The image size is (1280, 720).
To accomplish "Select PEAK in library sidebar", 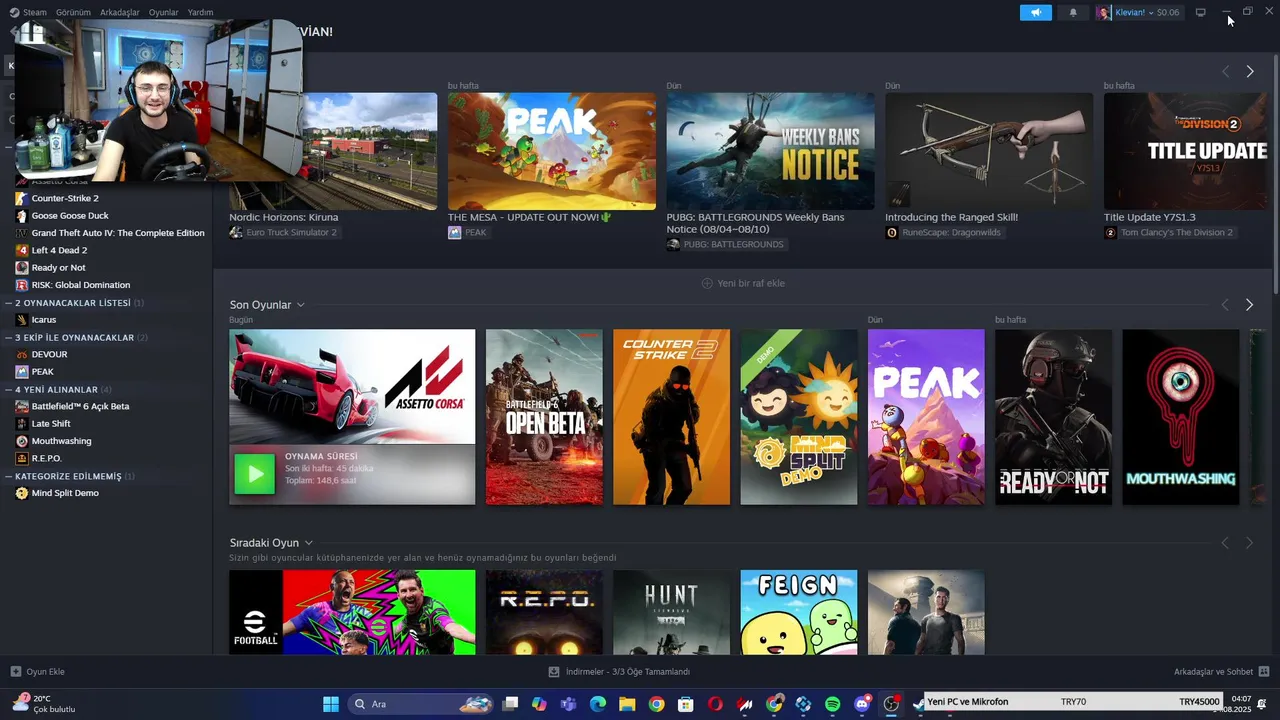I will (42, 372).
